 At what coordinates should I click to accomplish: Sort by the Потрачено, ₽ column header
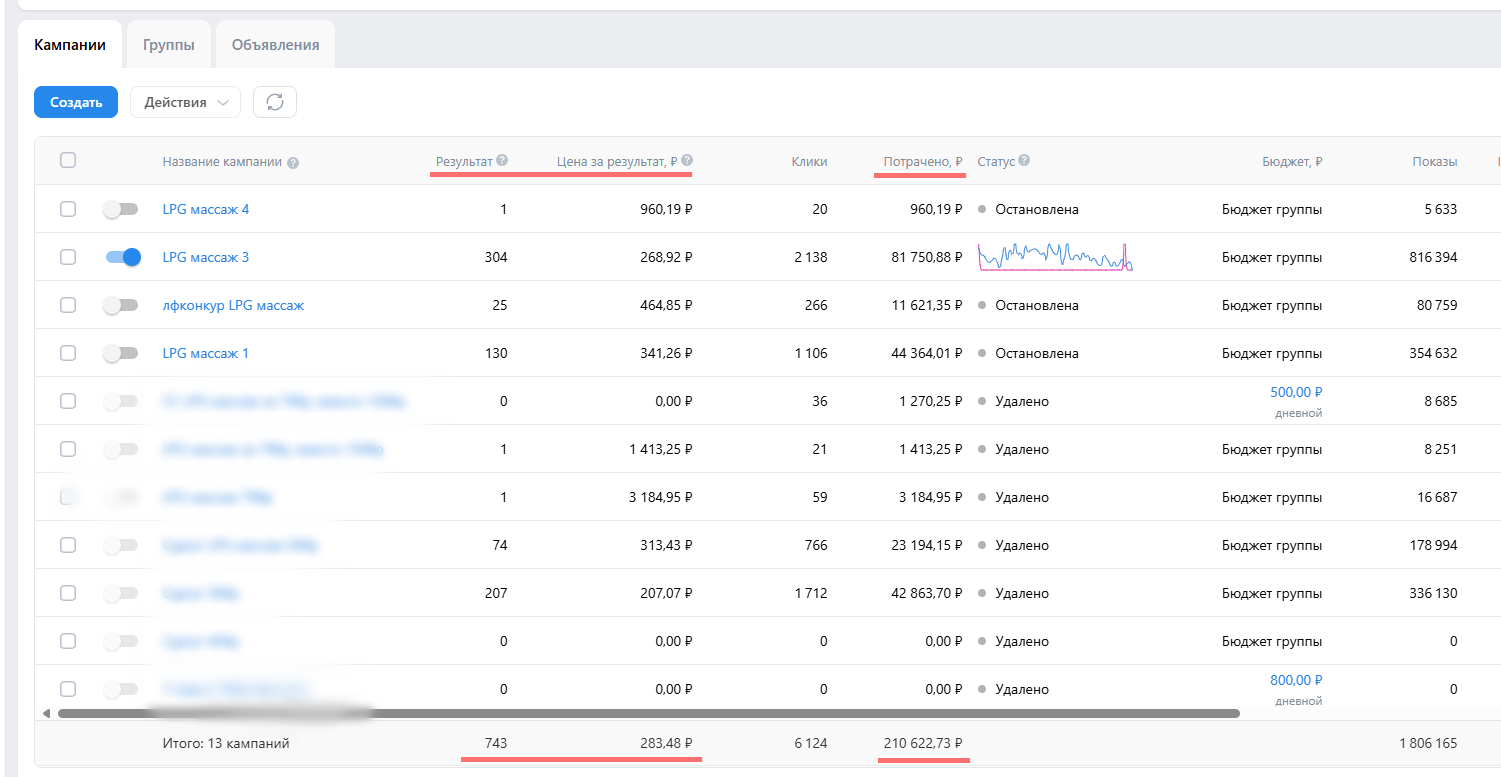click(x=923, y=161)
